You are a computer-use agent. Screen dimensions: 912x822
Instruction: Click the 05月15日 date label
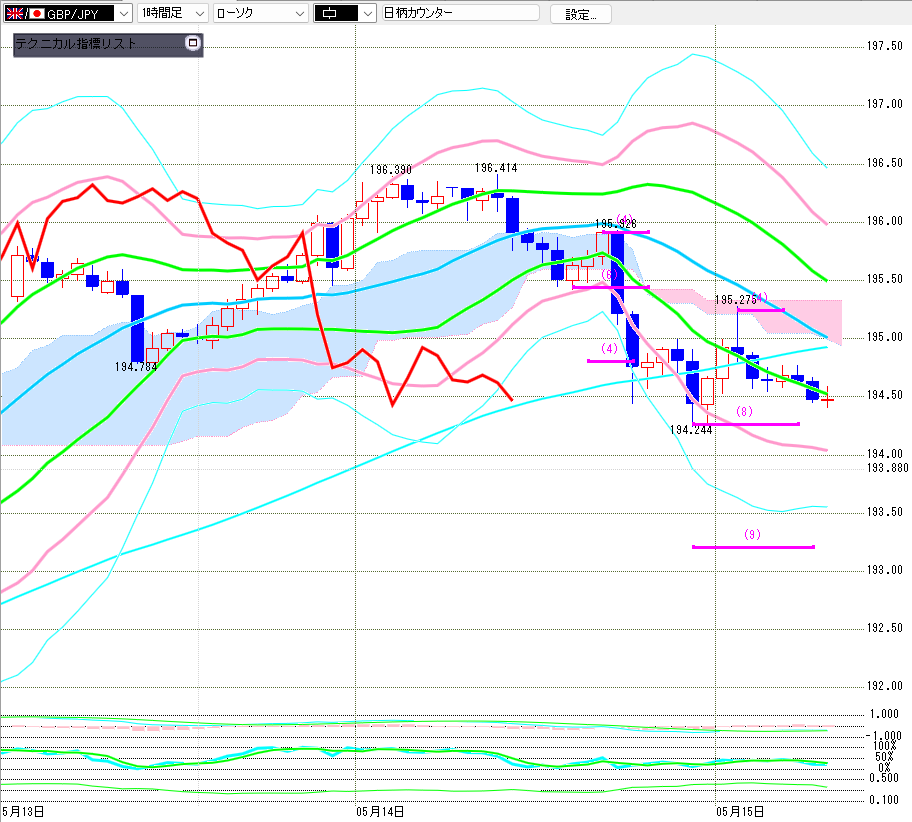740,812
